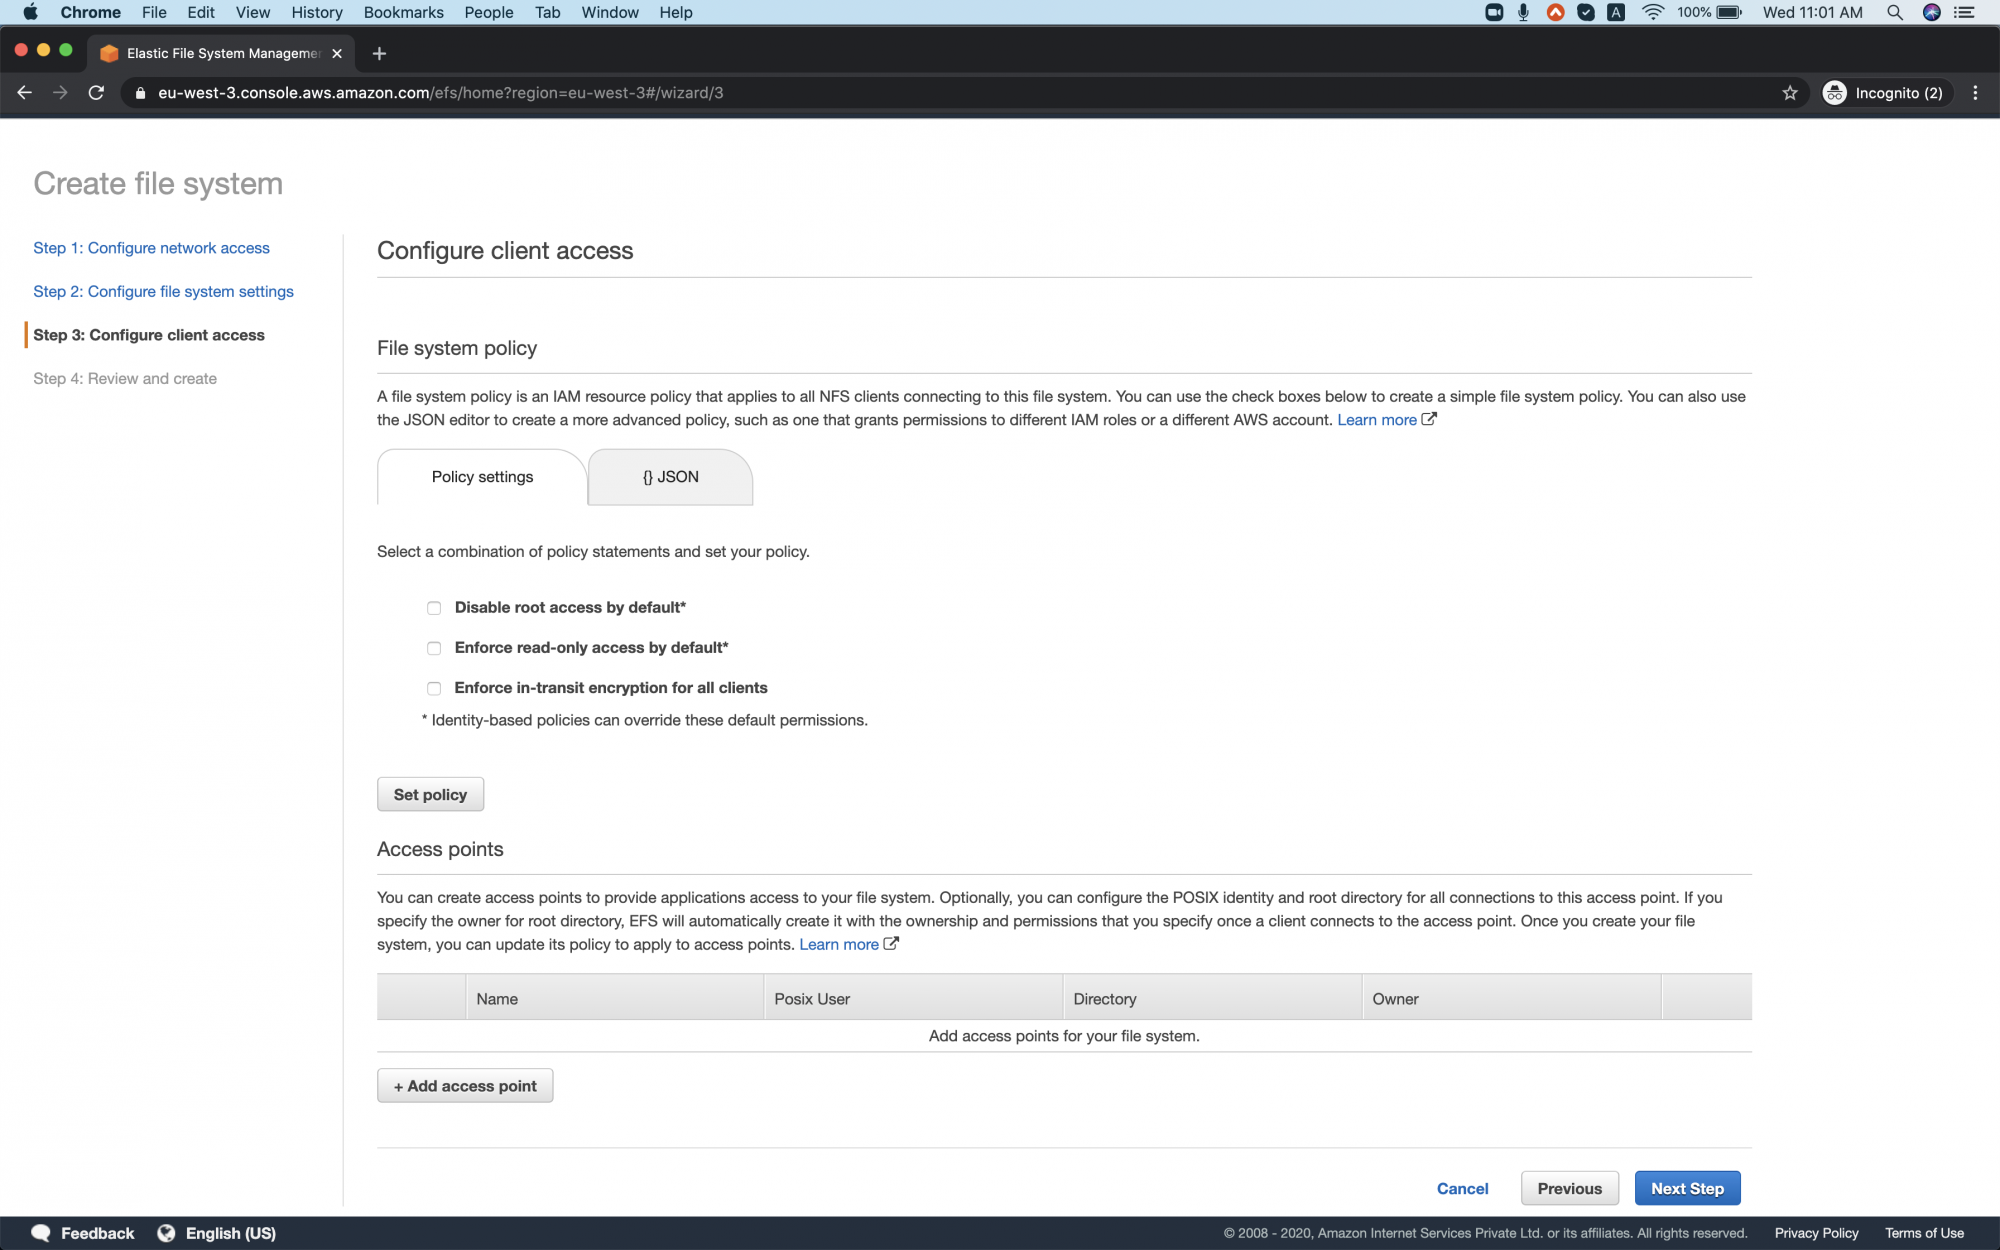Open macOS Spotlight search

click(1894, 12)
